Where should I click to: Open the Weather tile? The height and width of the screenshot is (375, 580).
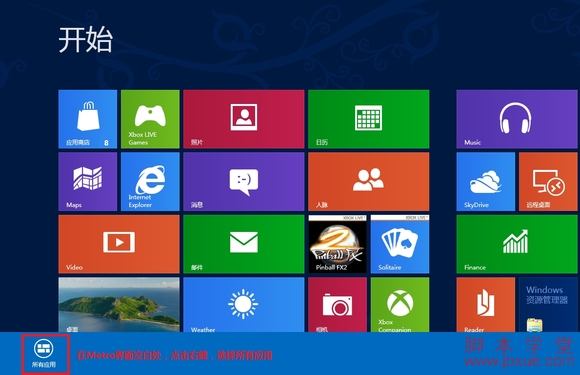click(244, 305)
